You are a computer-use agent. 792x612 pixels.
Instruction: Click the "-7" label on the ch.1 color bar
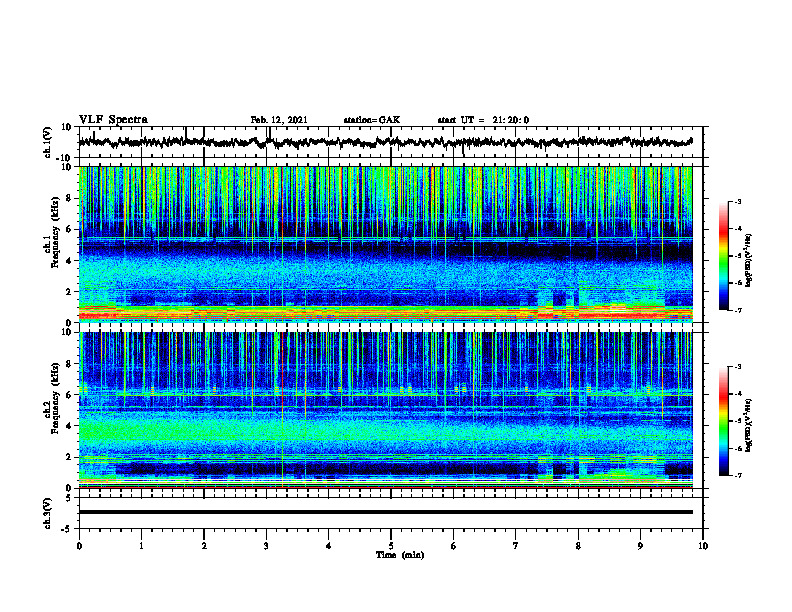coord(737,310)
